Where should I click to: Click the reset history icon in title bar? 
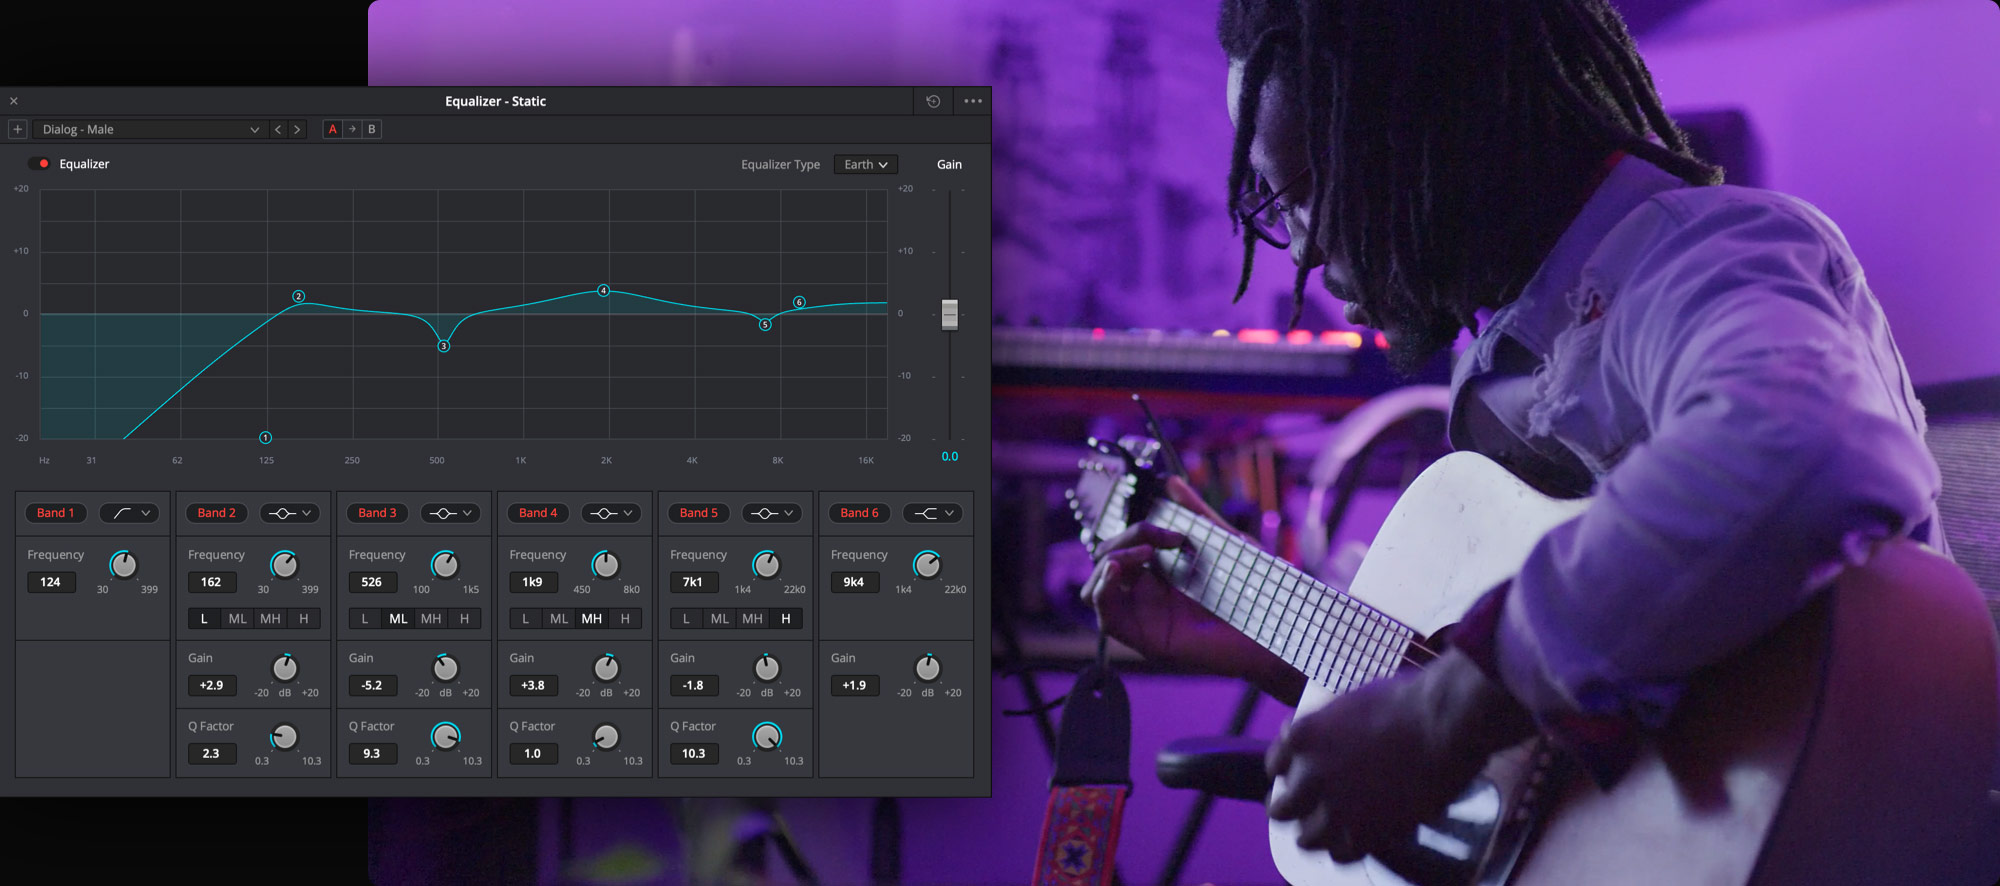(933, 101)
